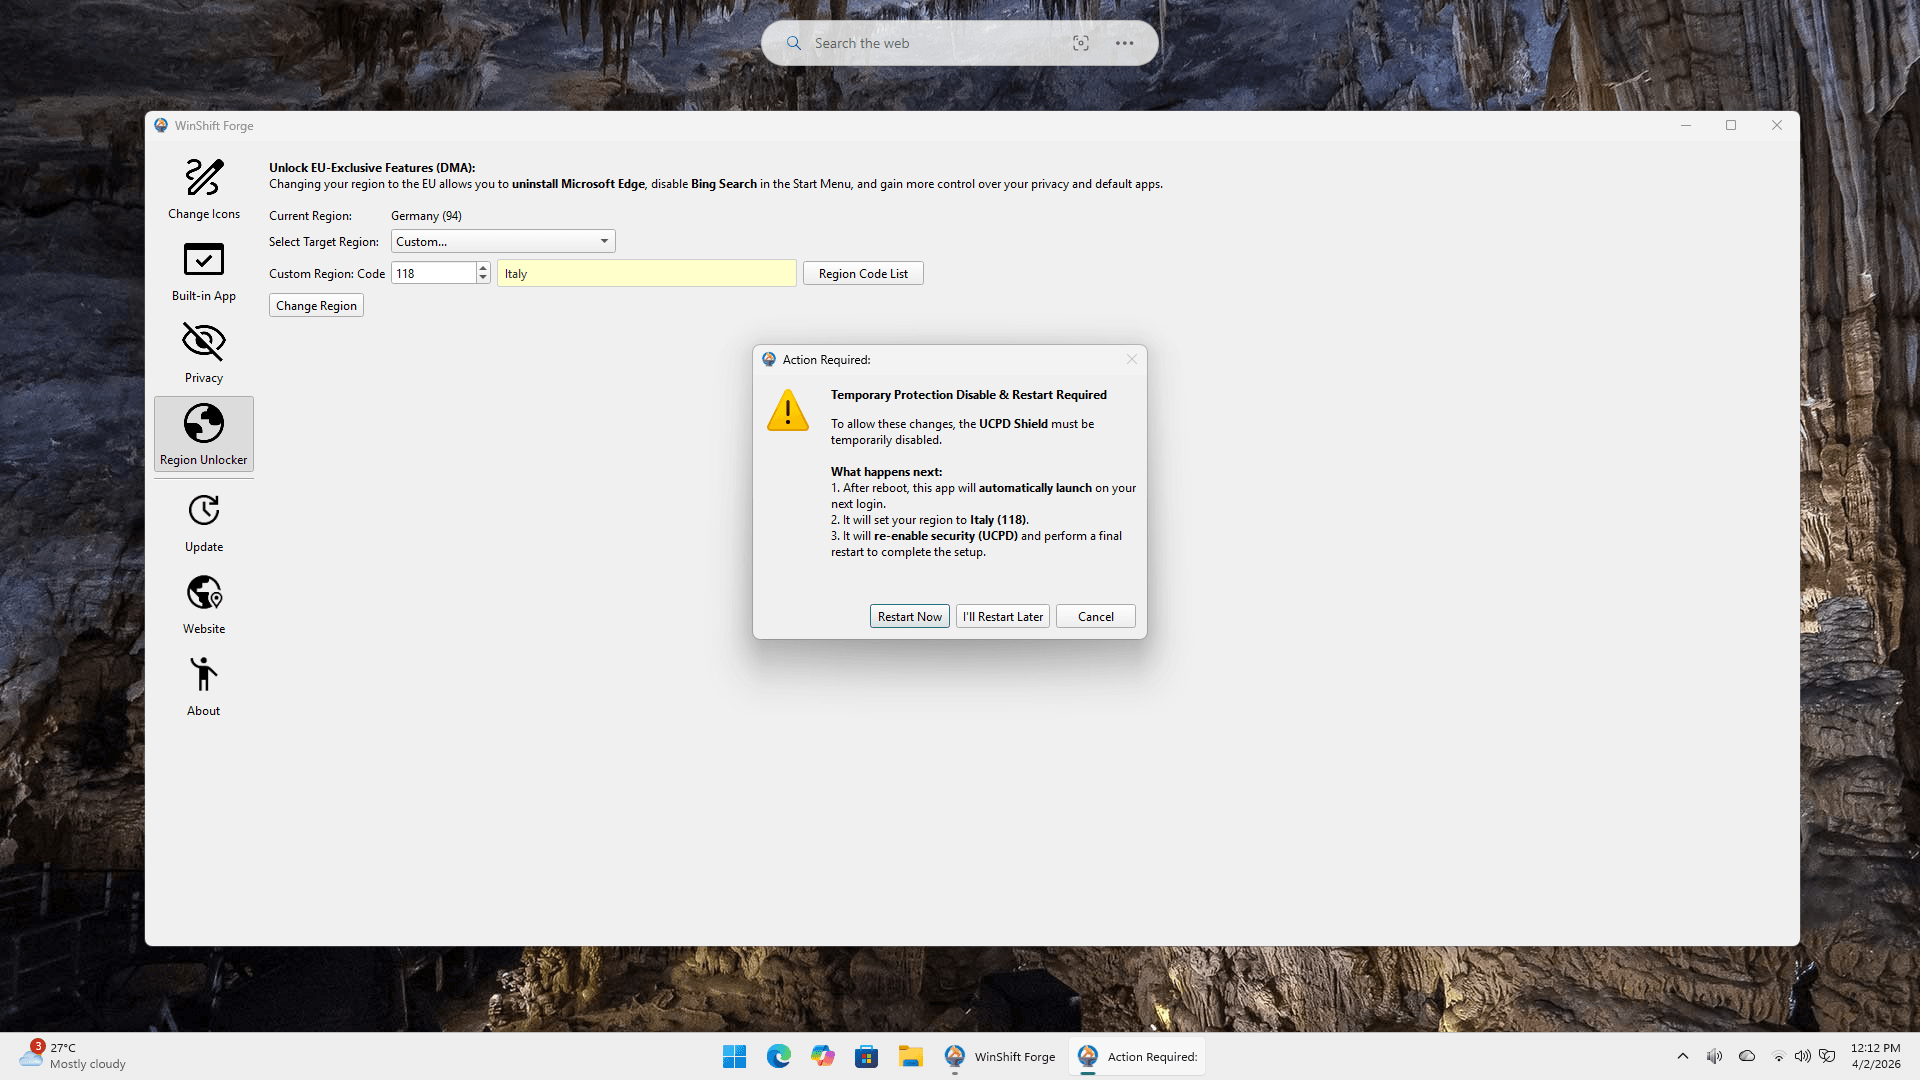1920x1080 pixels.
Task: Increase region code with up stepper arrow
Action: (483, 268)
